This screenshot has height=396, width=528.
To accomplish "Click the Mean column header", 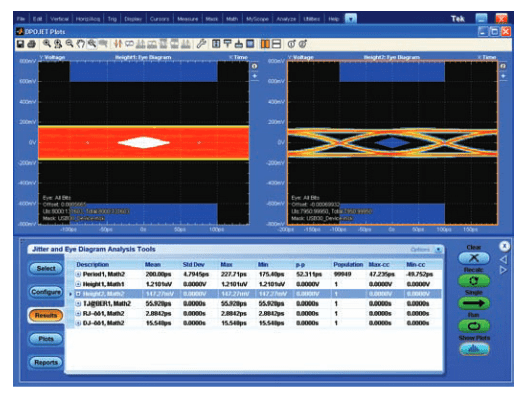I will coord(153,264).
